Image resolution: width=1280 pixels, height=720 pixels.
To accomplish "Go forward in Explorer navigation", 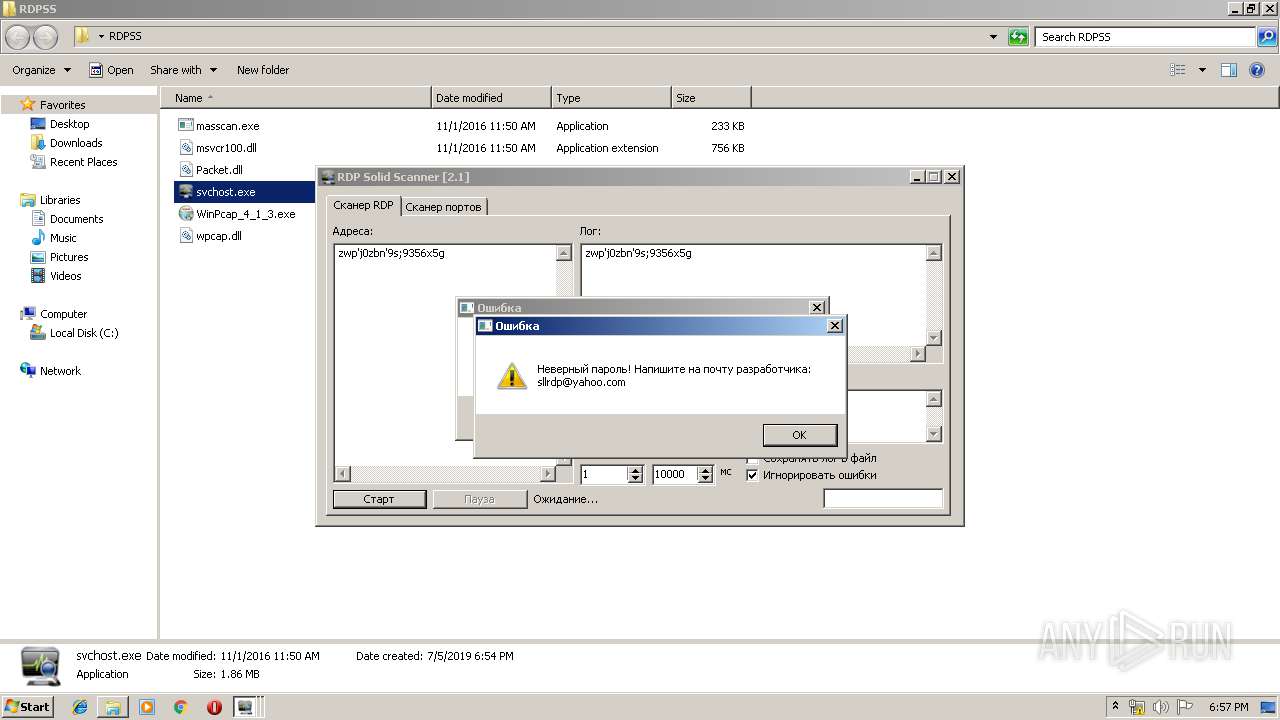I will (46, 37).
